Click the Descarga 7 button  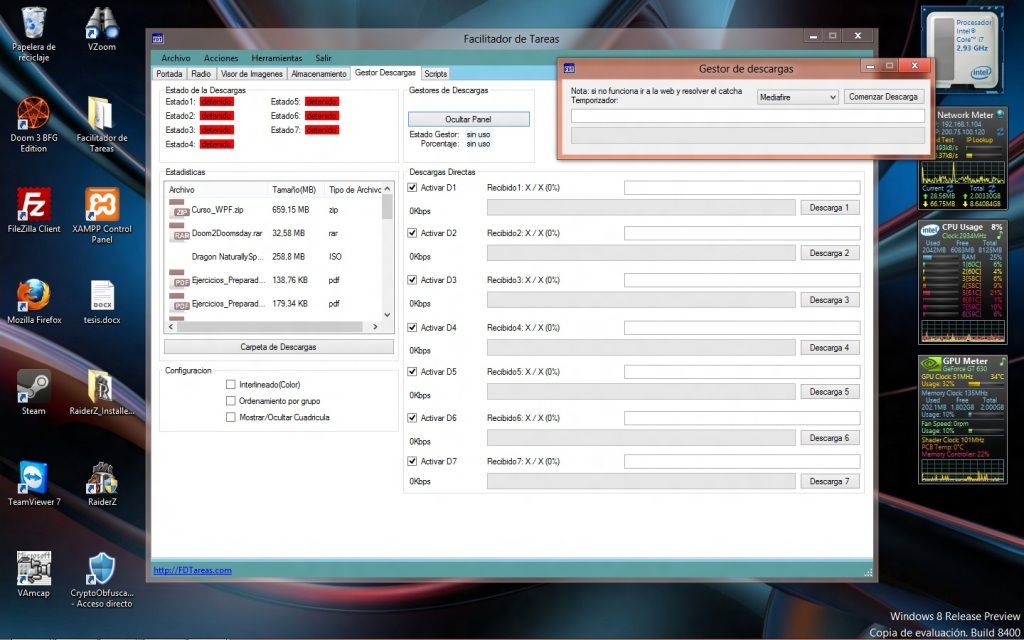click(x=829, y=481)
